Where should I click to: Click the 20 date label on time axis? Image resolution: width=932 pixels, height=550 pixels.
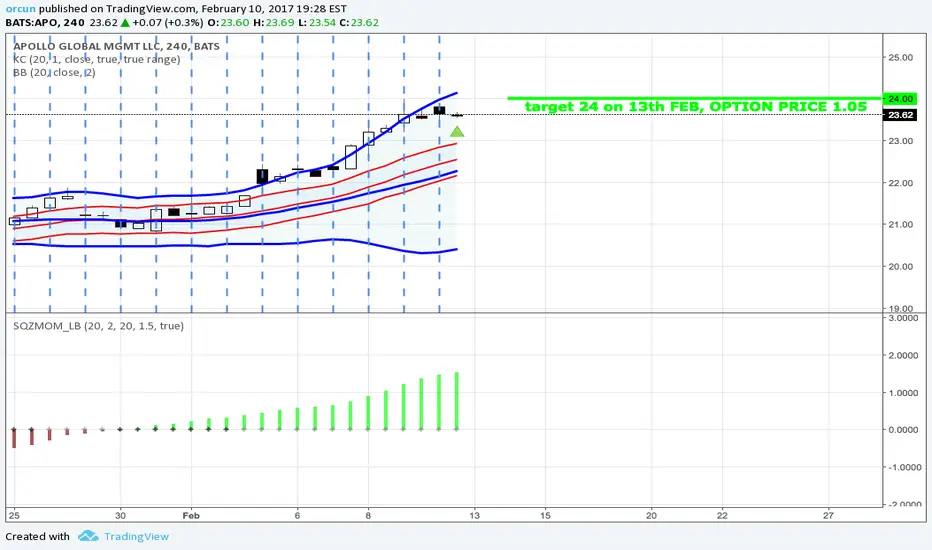tap(651, 516)
